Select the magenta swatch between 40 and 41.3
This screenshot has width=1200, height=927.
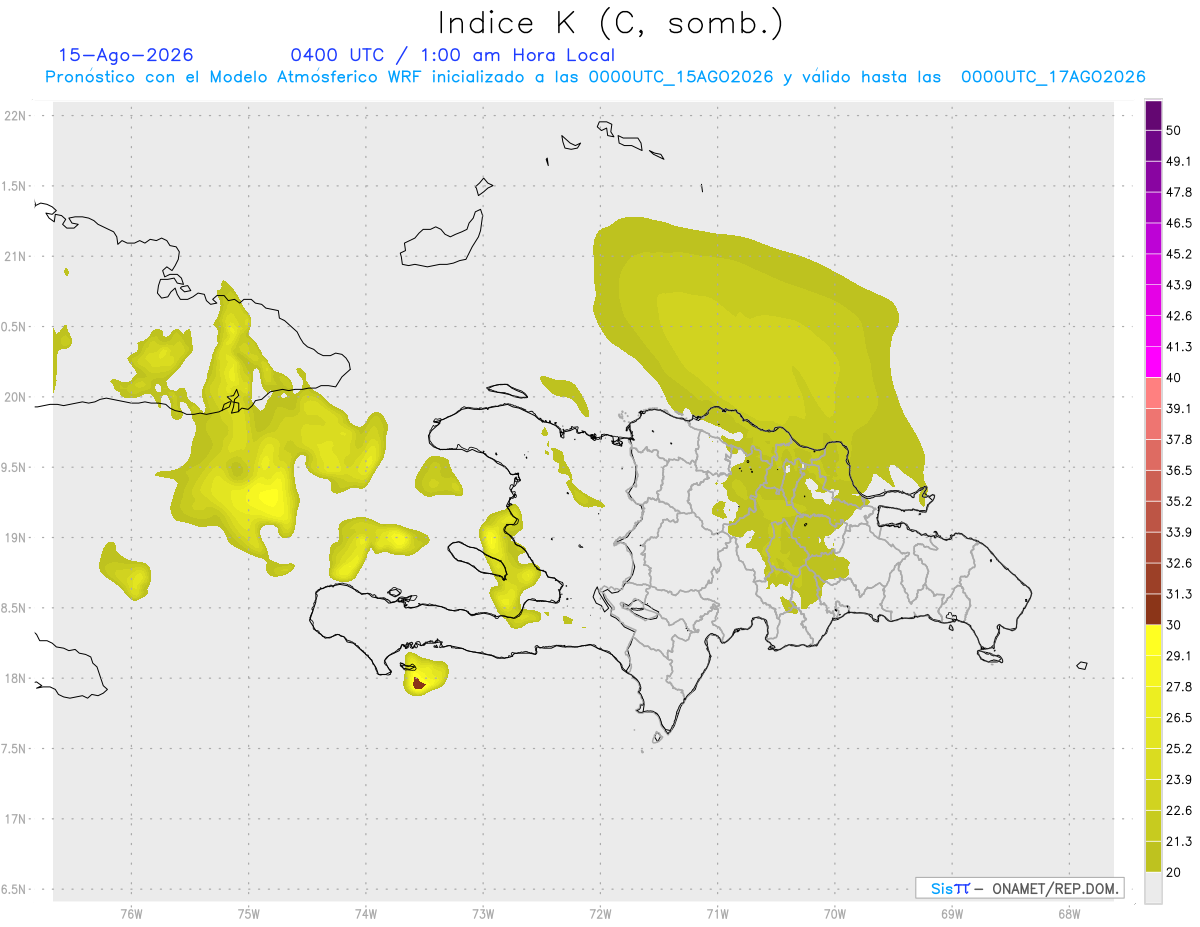click(1153, 362)
